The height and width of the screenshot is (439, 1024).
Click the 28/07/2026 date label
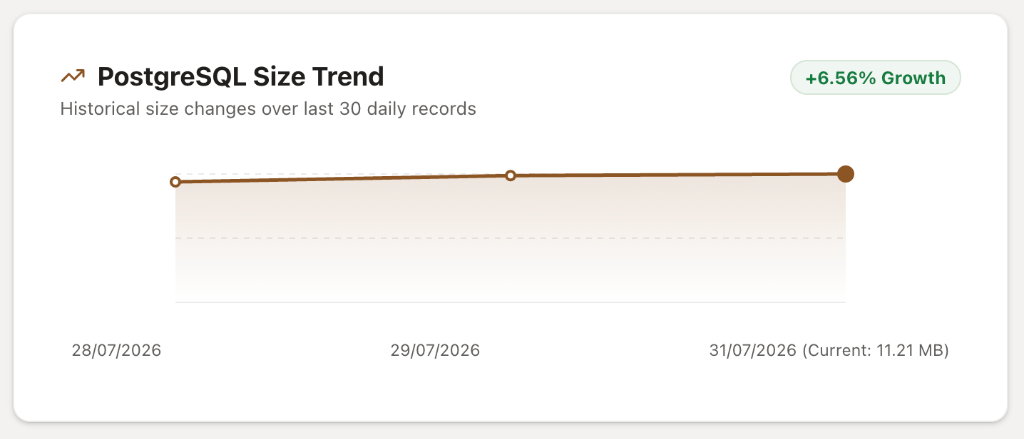pyautogui.click(x=116, y=350)
